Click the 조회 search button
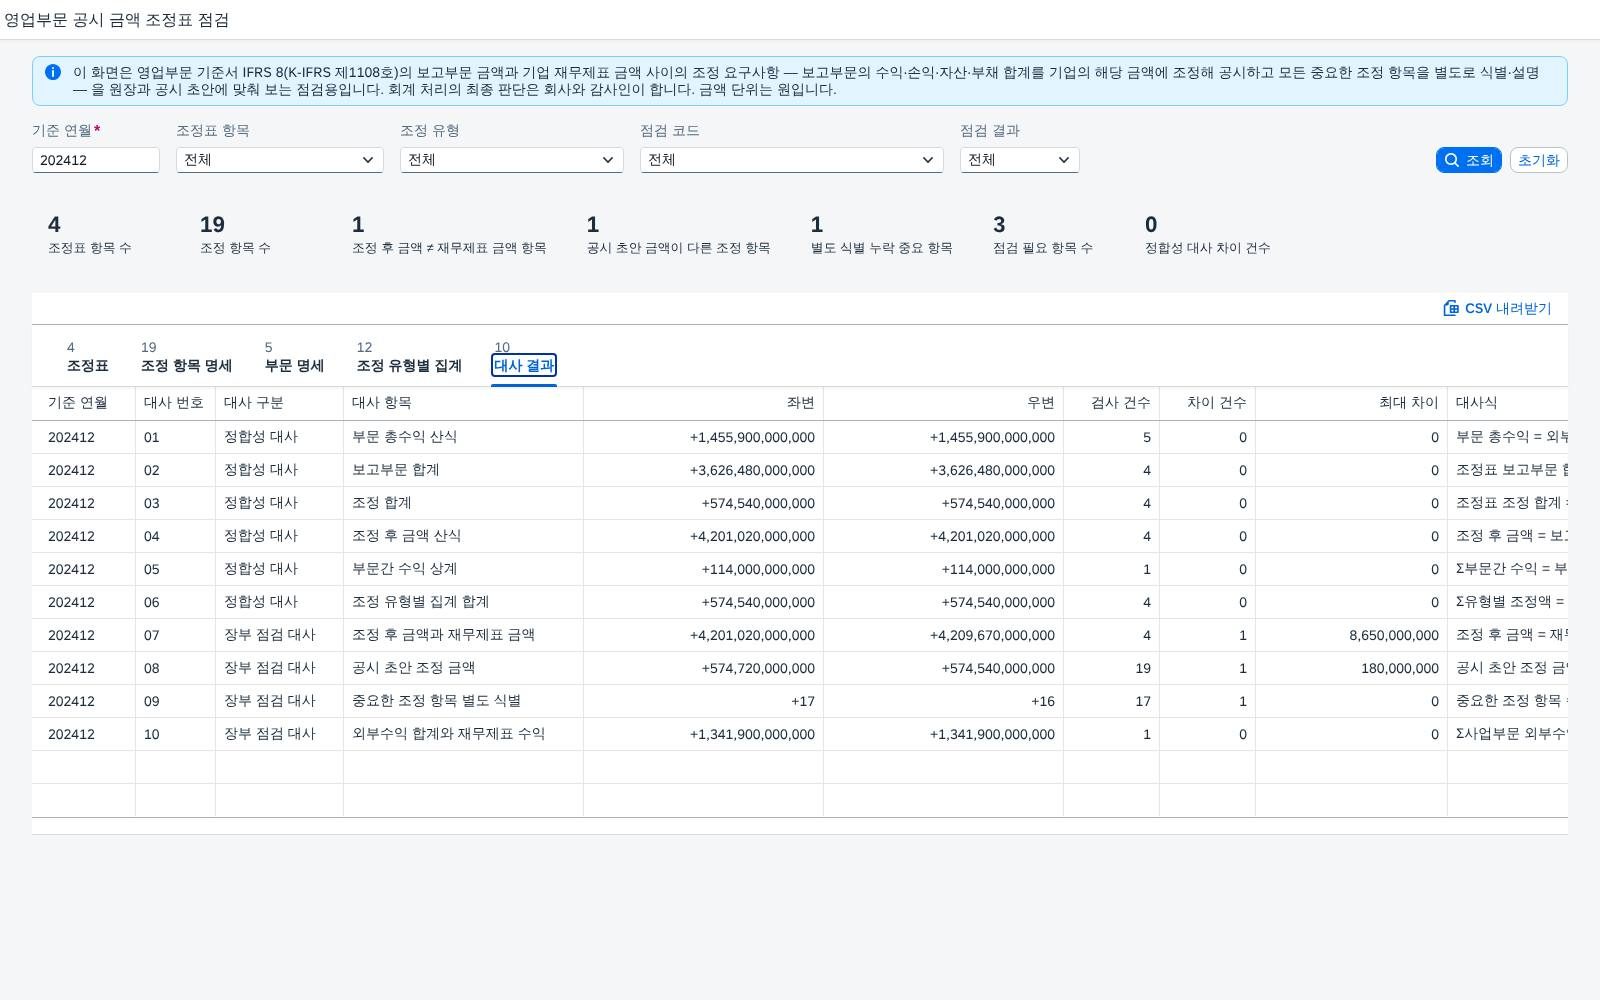Viewport: 1600px width, 1000px height. pos(1468,160)
